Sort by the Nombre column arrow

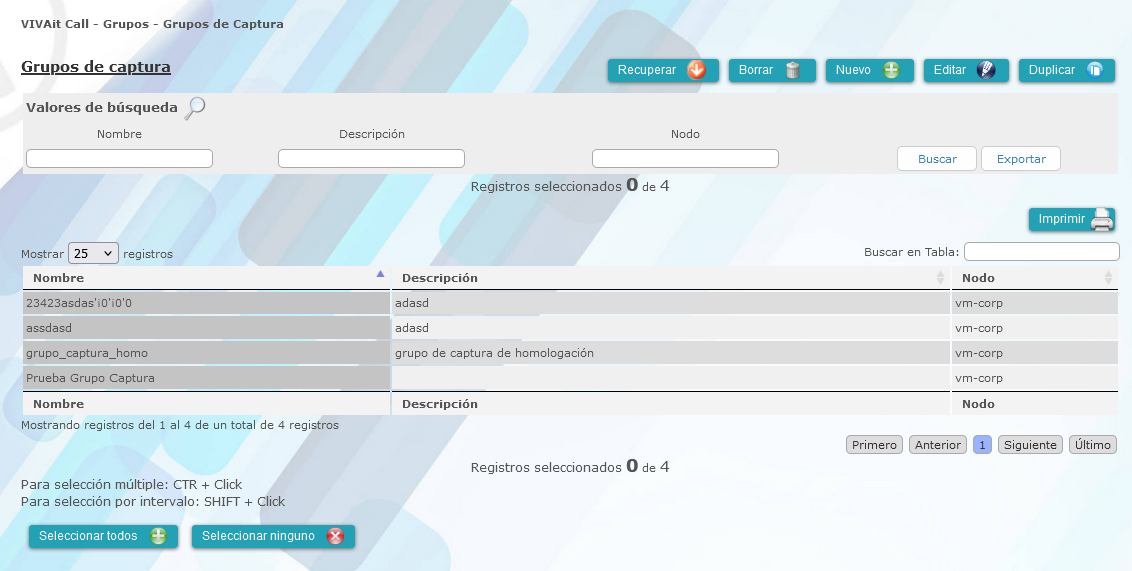point(380,274)
